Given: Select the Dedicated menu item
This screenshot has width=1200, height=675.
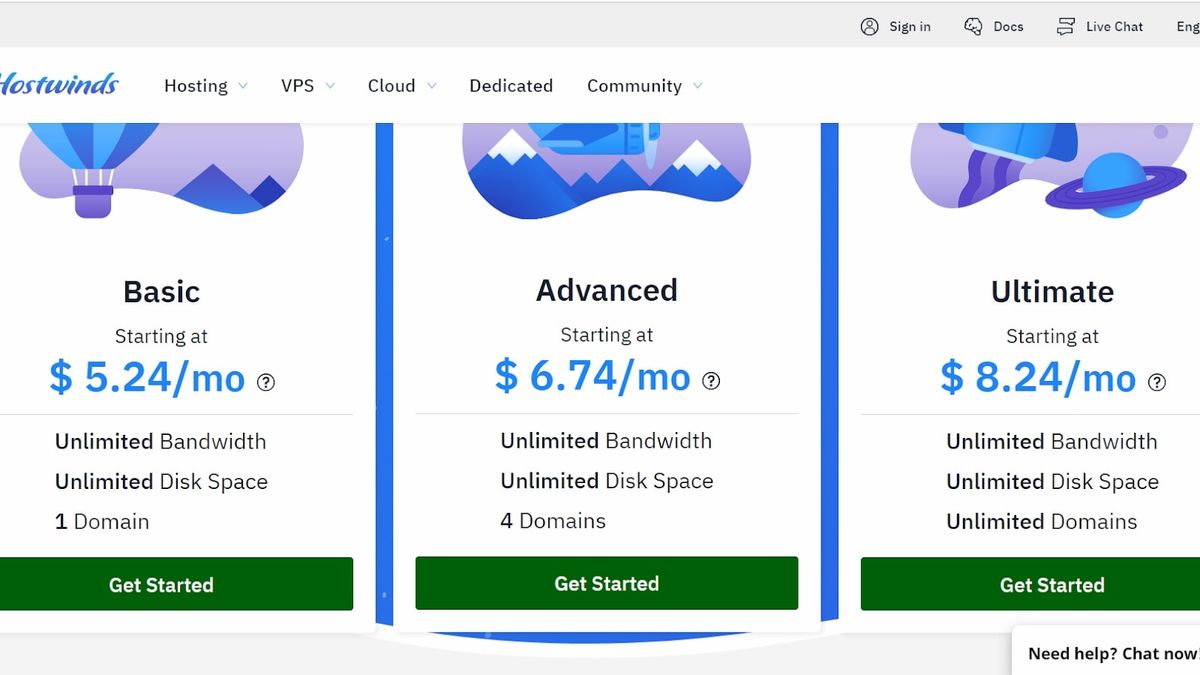Looking at the screenshot, I should (x=511, y=86).
